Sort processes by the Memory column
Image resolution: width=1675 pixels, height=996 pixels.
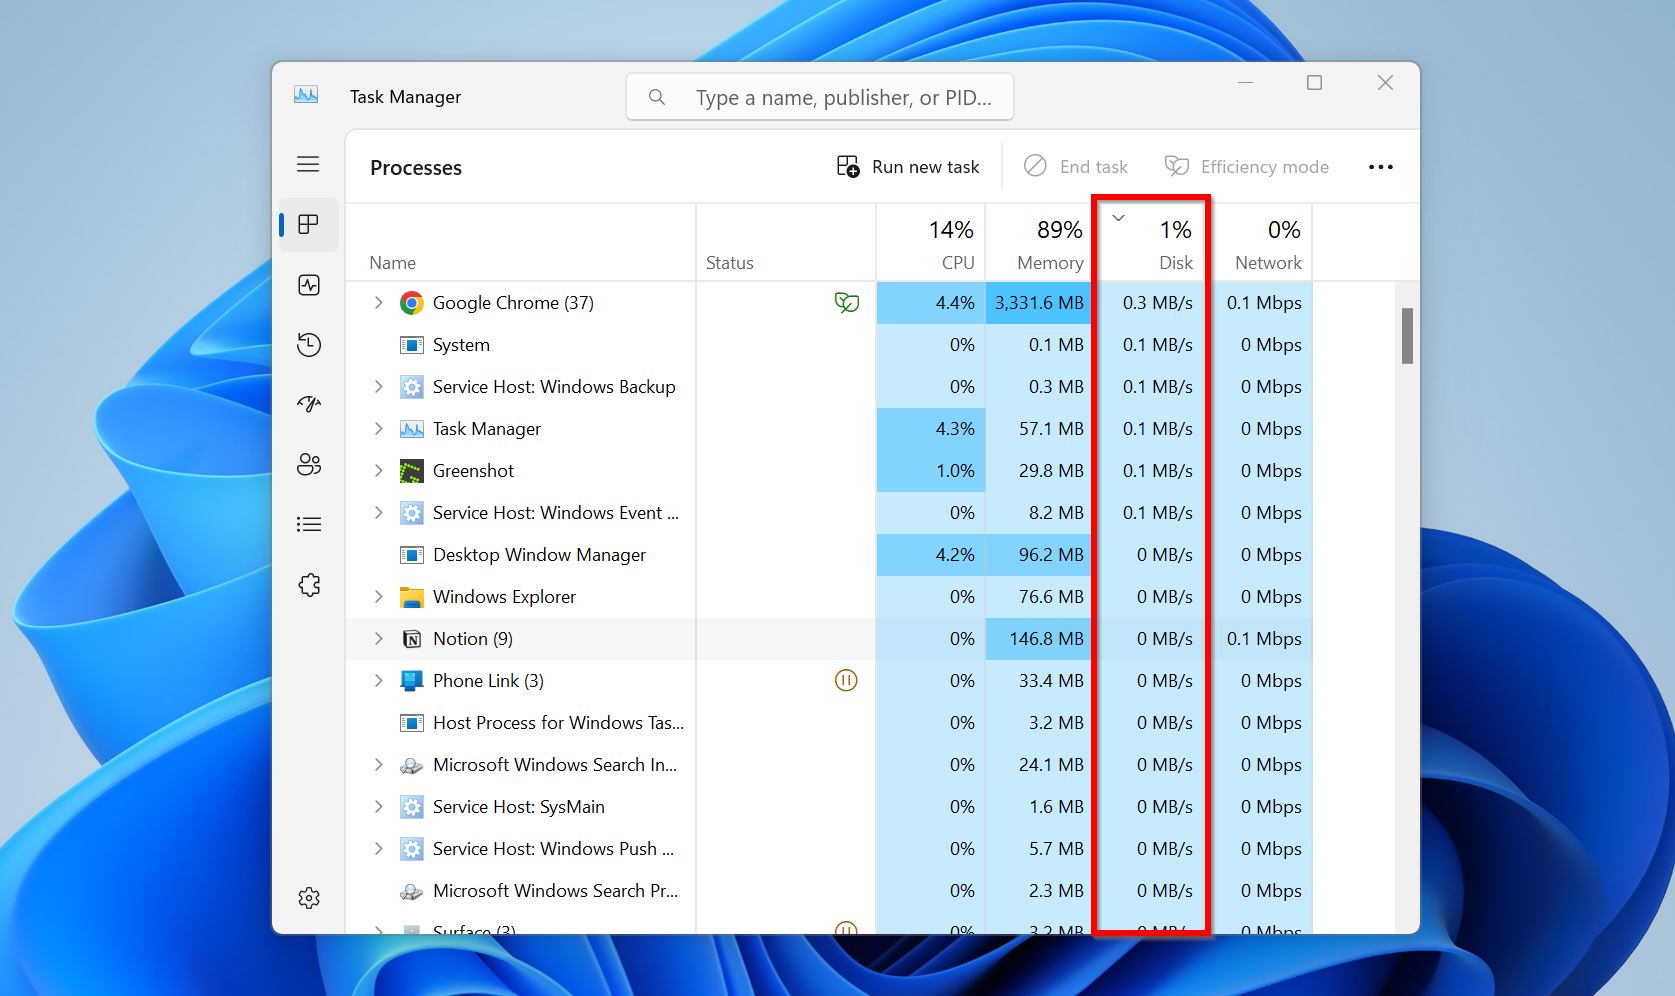pos(1040,243)
